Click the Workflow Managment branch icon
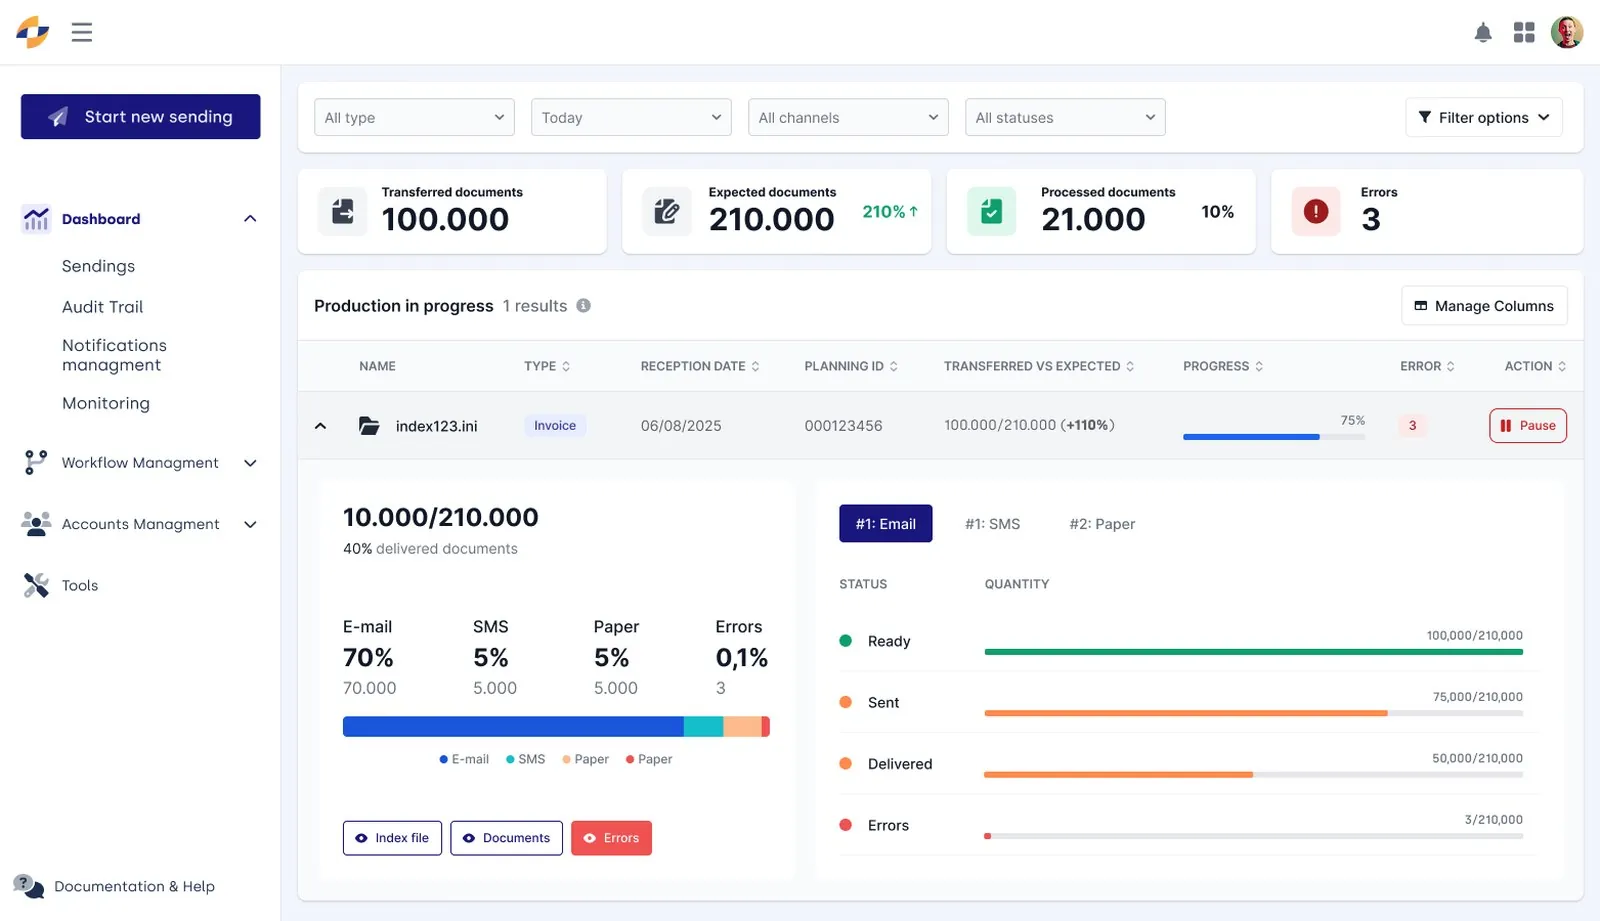The height and width of the screenshot is (921, 1600). click(x=36, y=462)
